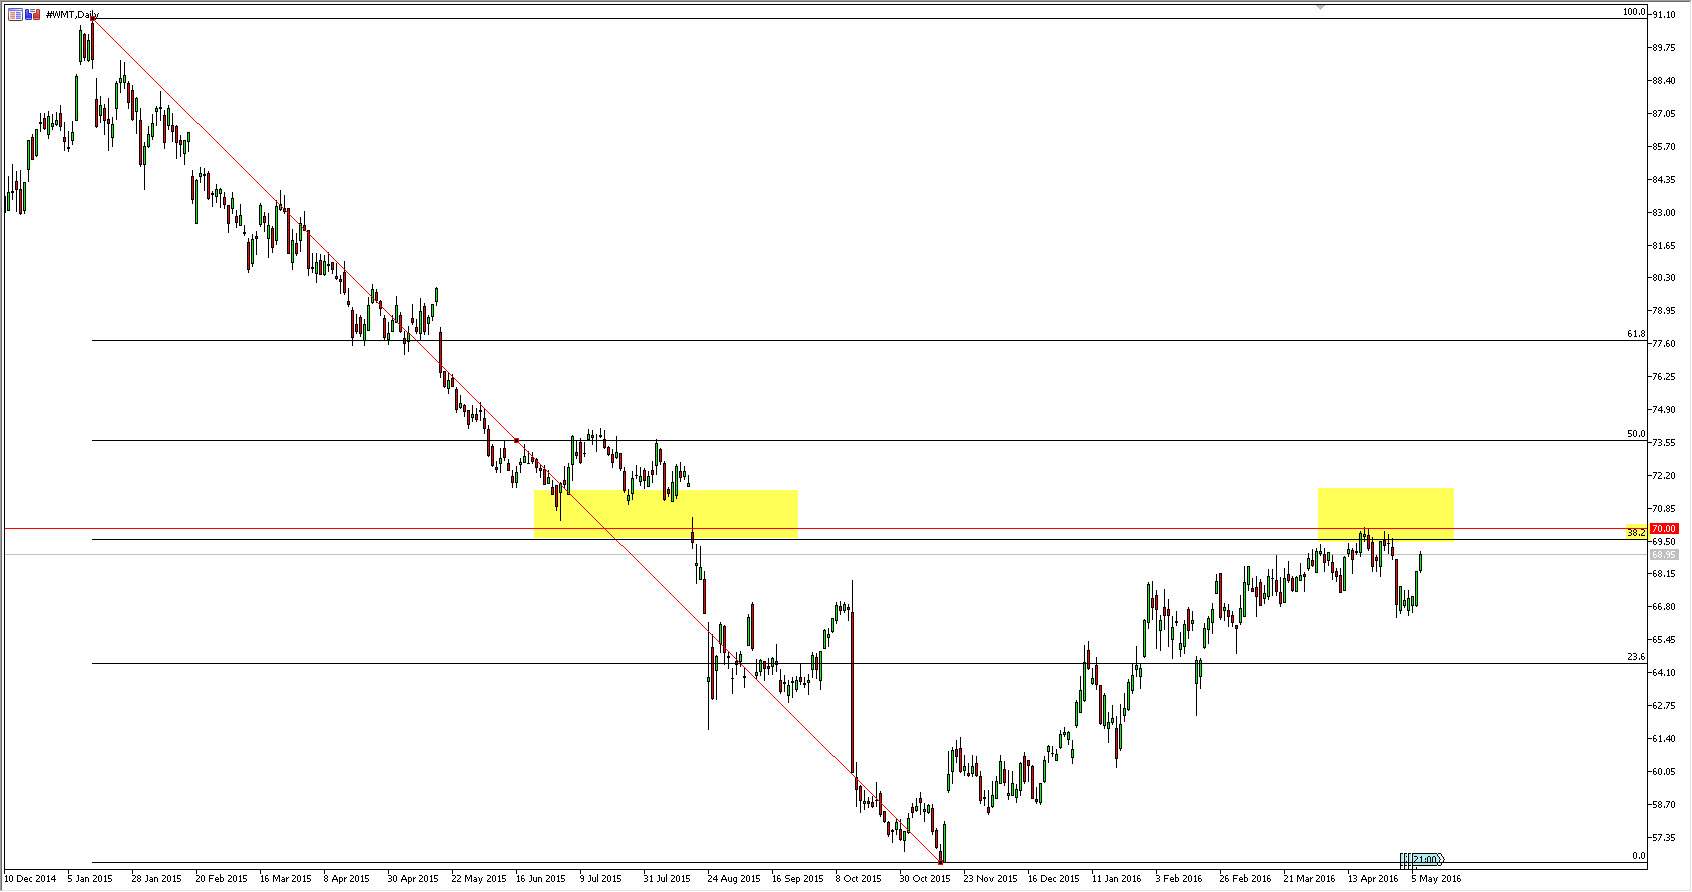The image size is (1692, 892).
Task: Click the 64.10 price scale value
Action: coord(1665,673)
